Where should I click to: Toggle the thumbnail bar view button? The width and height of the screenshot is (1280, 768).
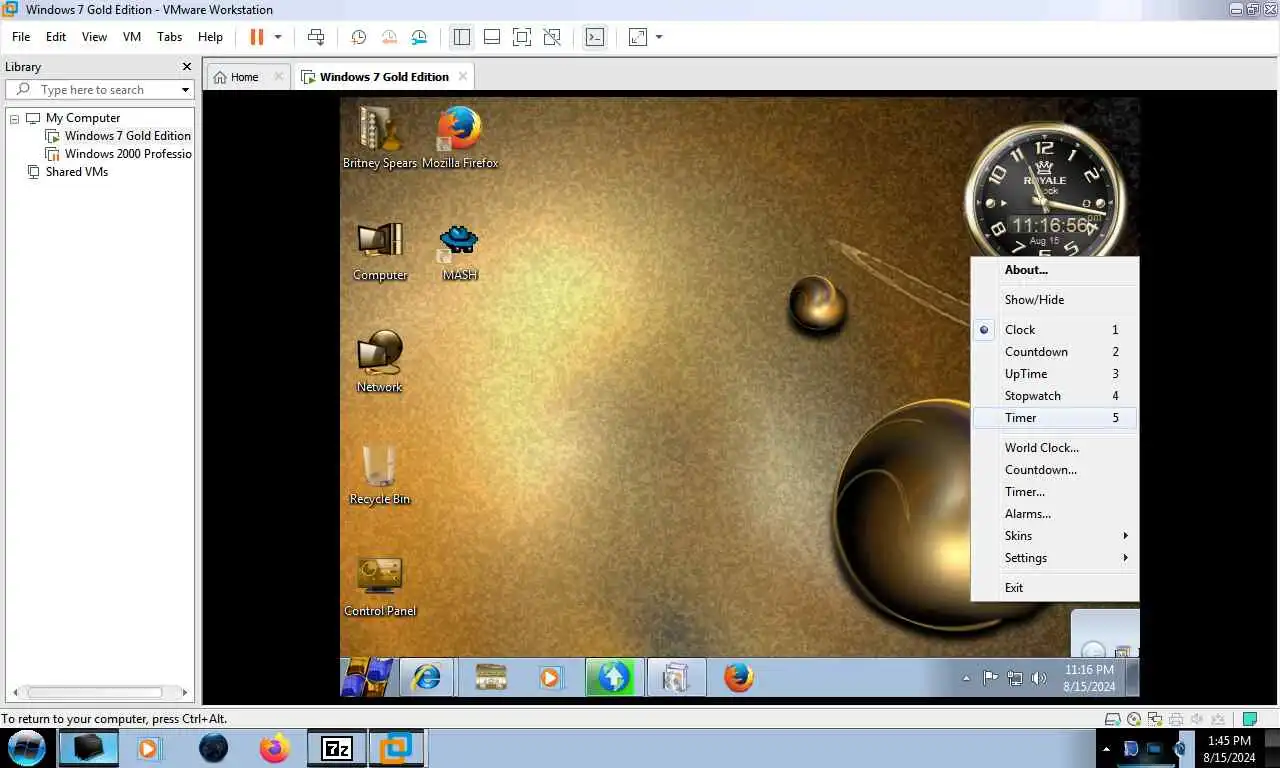coord(492,37)
